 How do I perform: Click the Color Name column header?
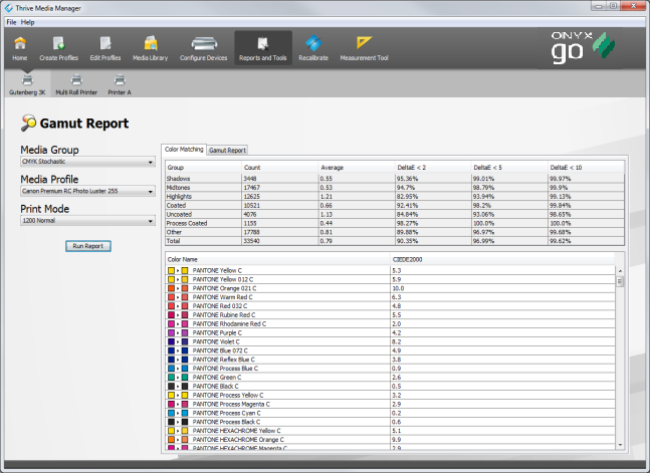point(278,260)
